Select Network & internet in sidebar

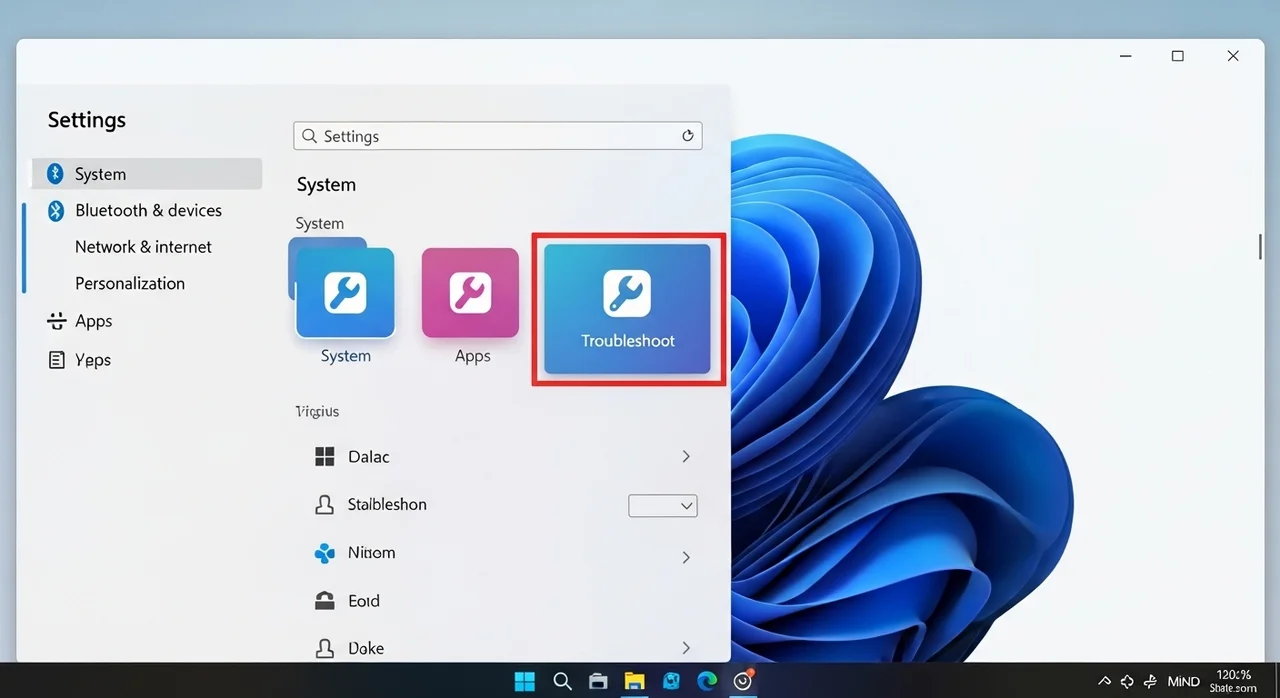coord(143,247)
